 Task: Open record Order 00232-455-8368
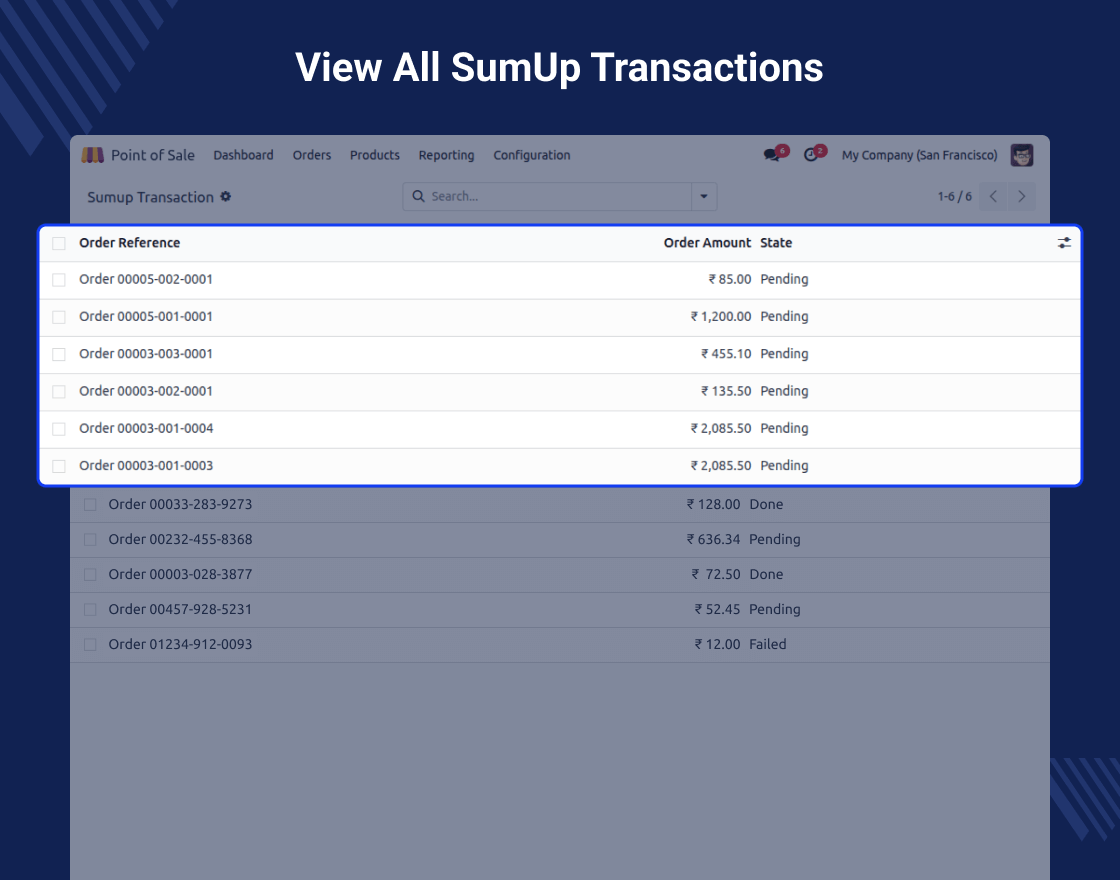[180, 539]
